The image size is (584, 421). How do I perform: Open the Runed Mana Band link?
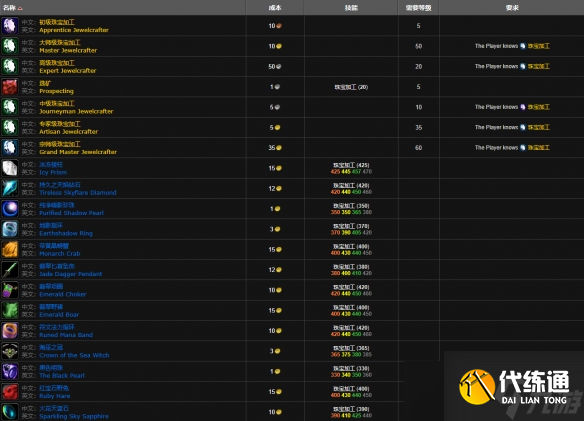[66, 335]
